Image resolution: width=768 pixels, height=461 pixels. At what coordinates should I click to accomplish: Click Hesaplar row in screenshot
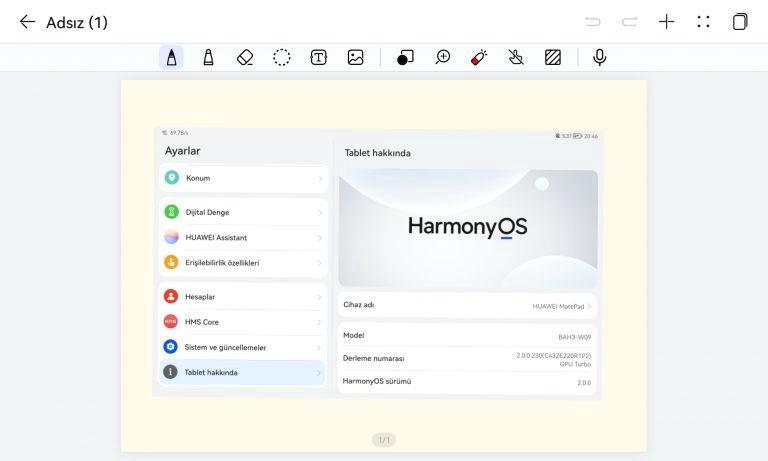243,297
